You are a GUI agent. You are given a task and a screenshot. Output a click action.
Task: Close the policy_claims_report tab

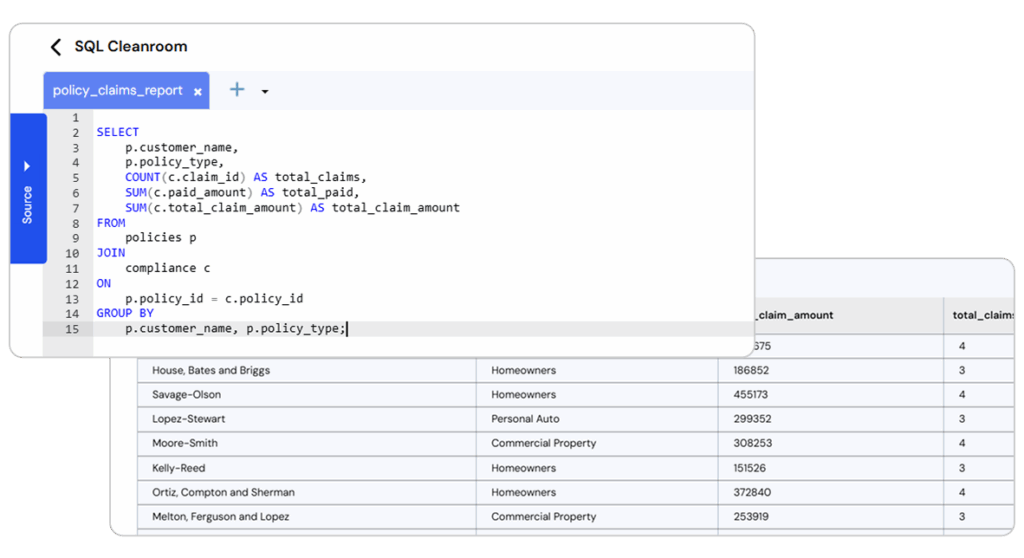198,91
